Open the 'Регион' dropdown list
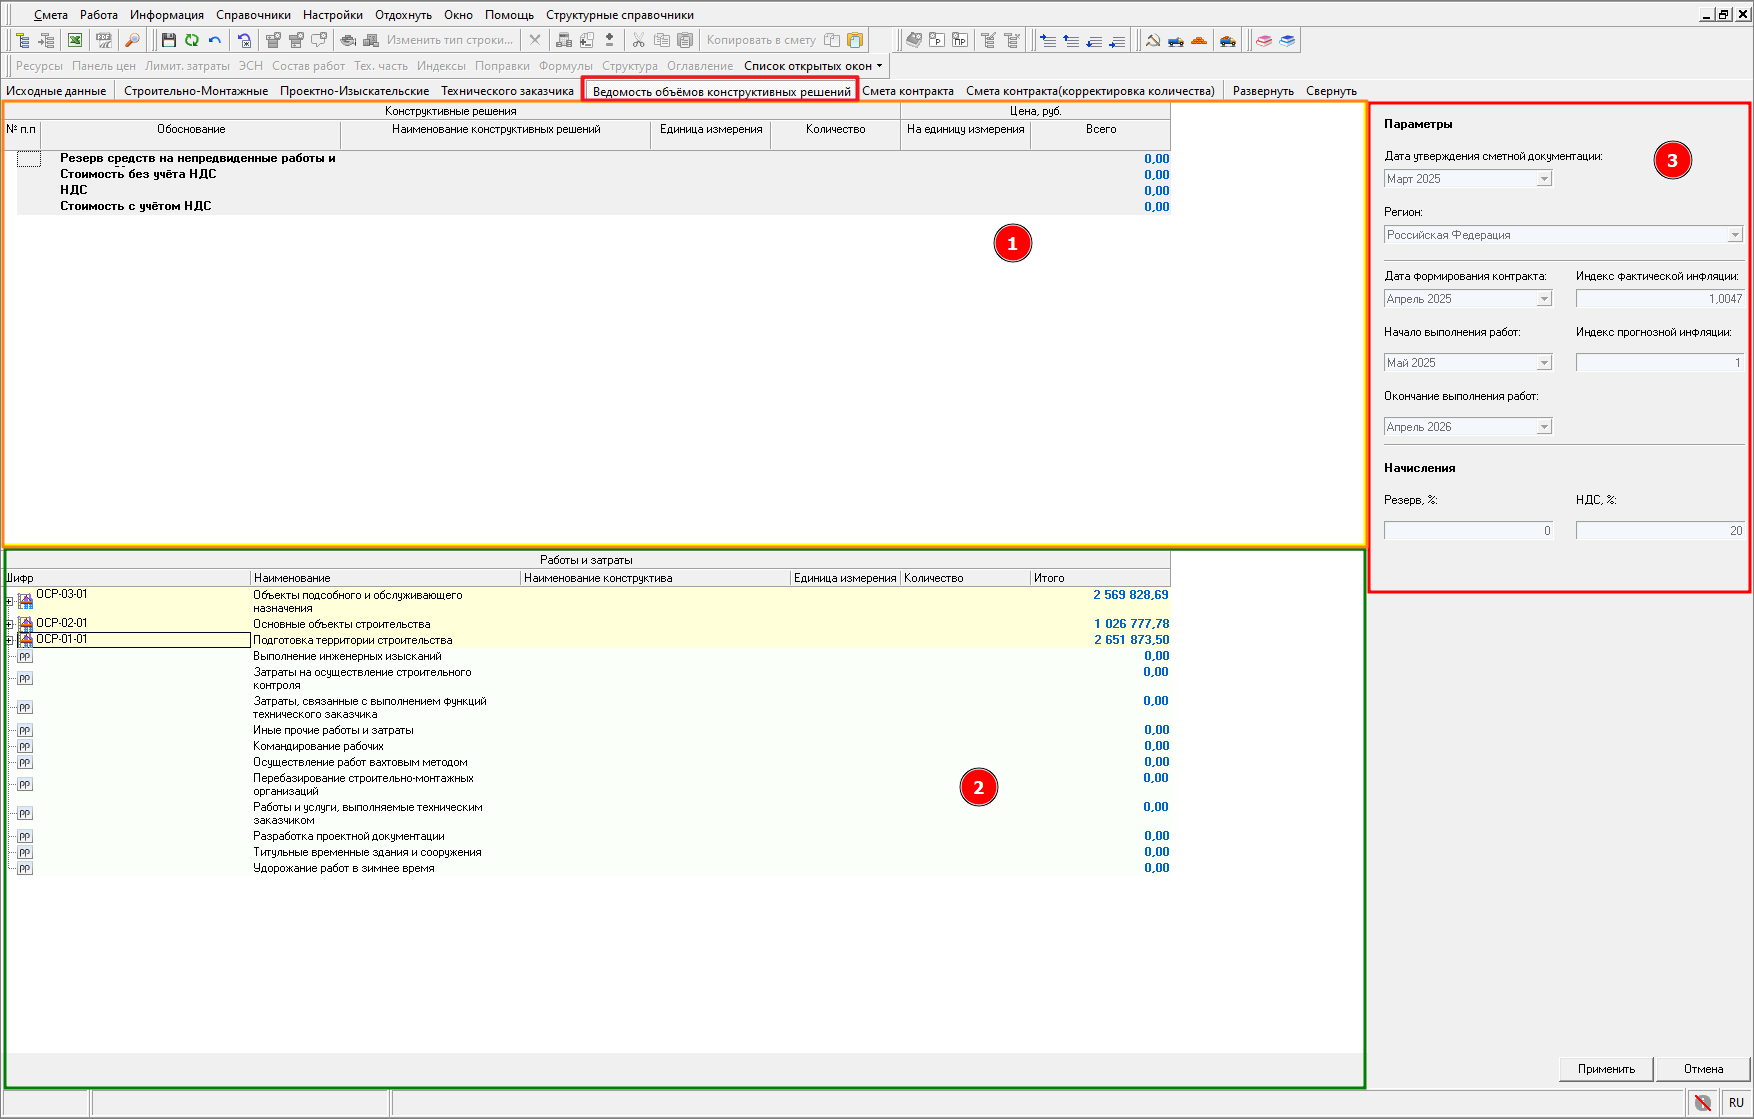The image size is (1754, 1119). coord(1734,235)
